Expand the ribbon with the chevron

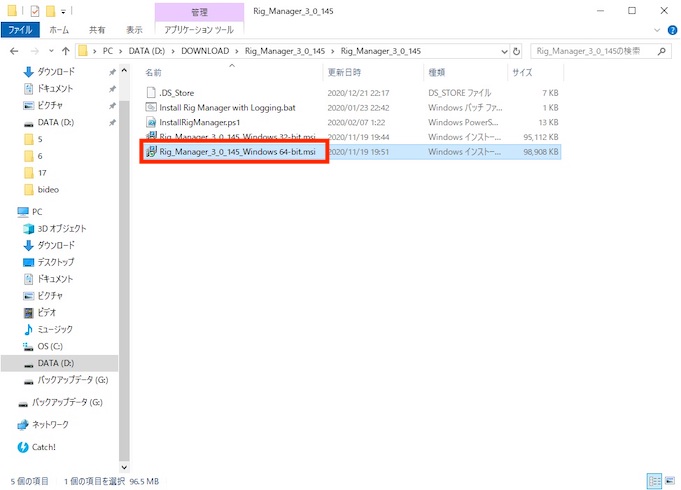[657, 30]
